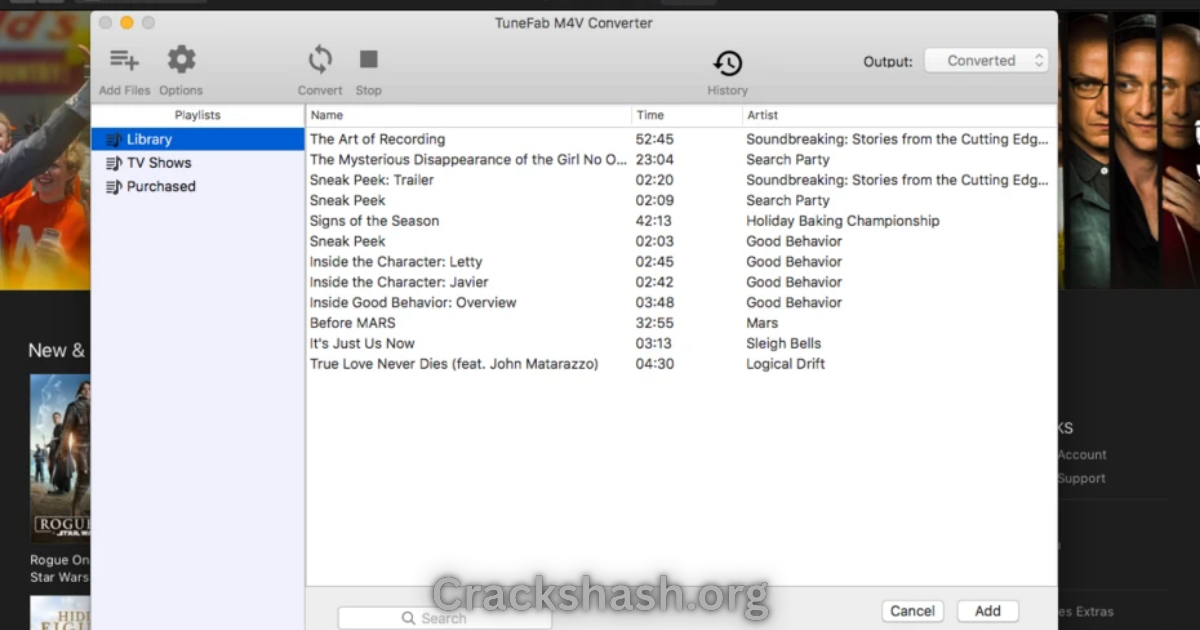This screenshot has width=1200, height=630.
Task: Select Signs of the Season row
Action: 681,221
